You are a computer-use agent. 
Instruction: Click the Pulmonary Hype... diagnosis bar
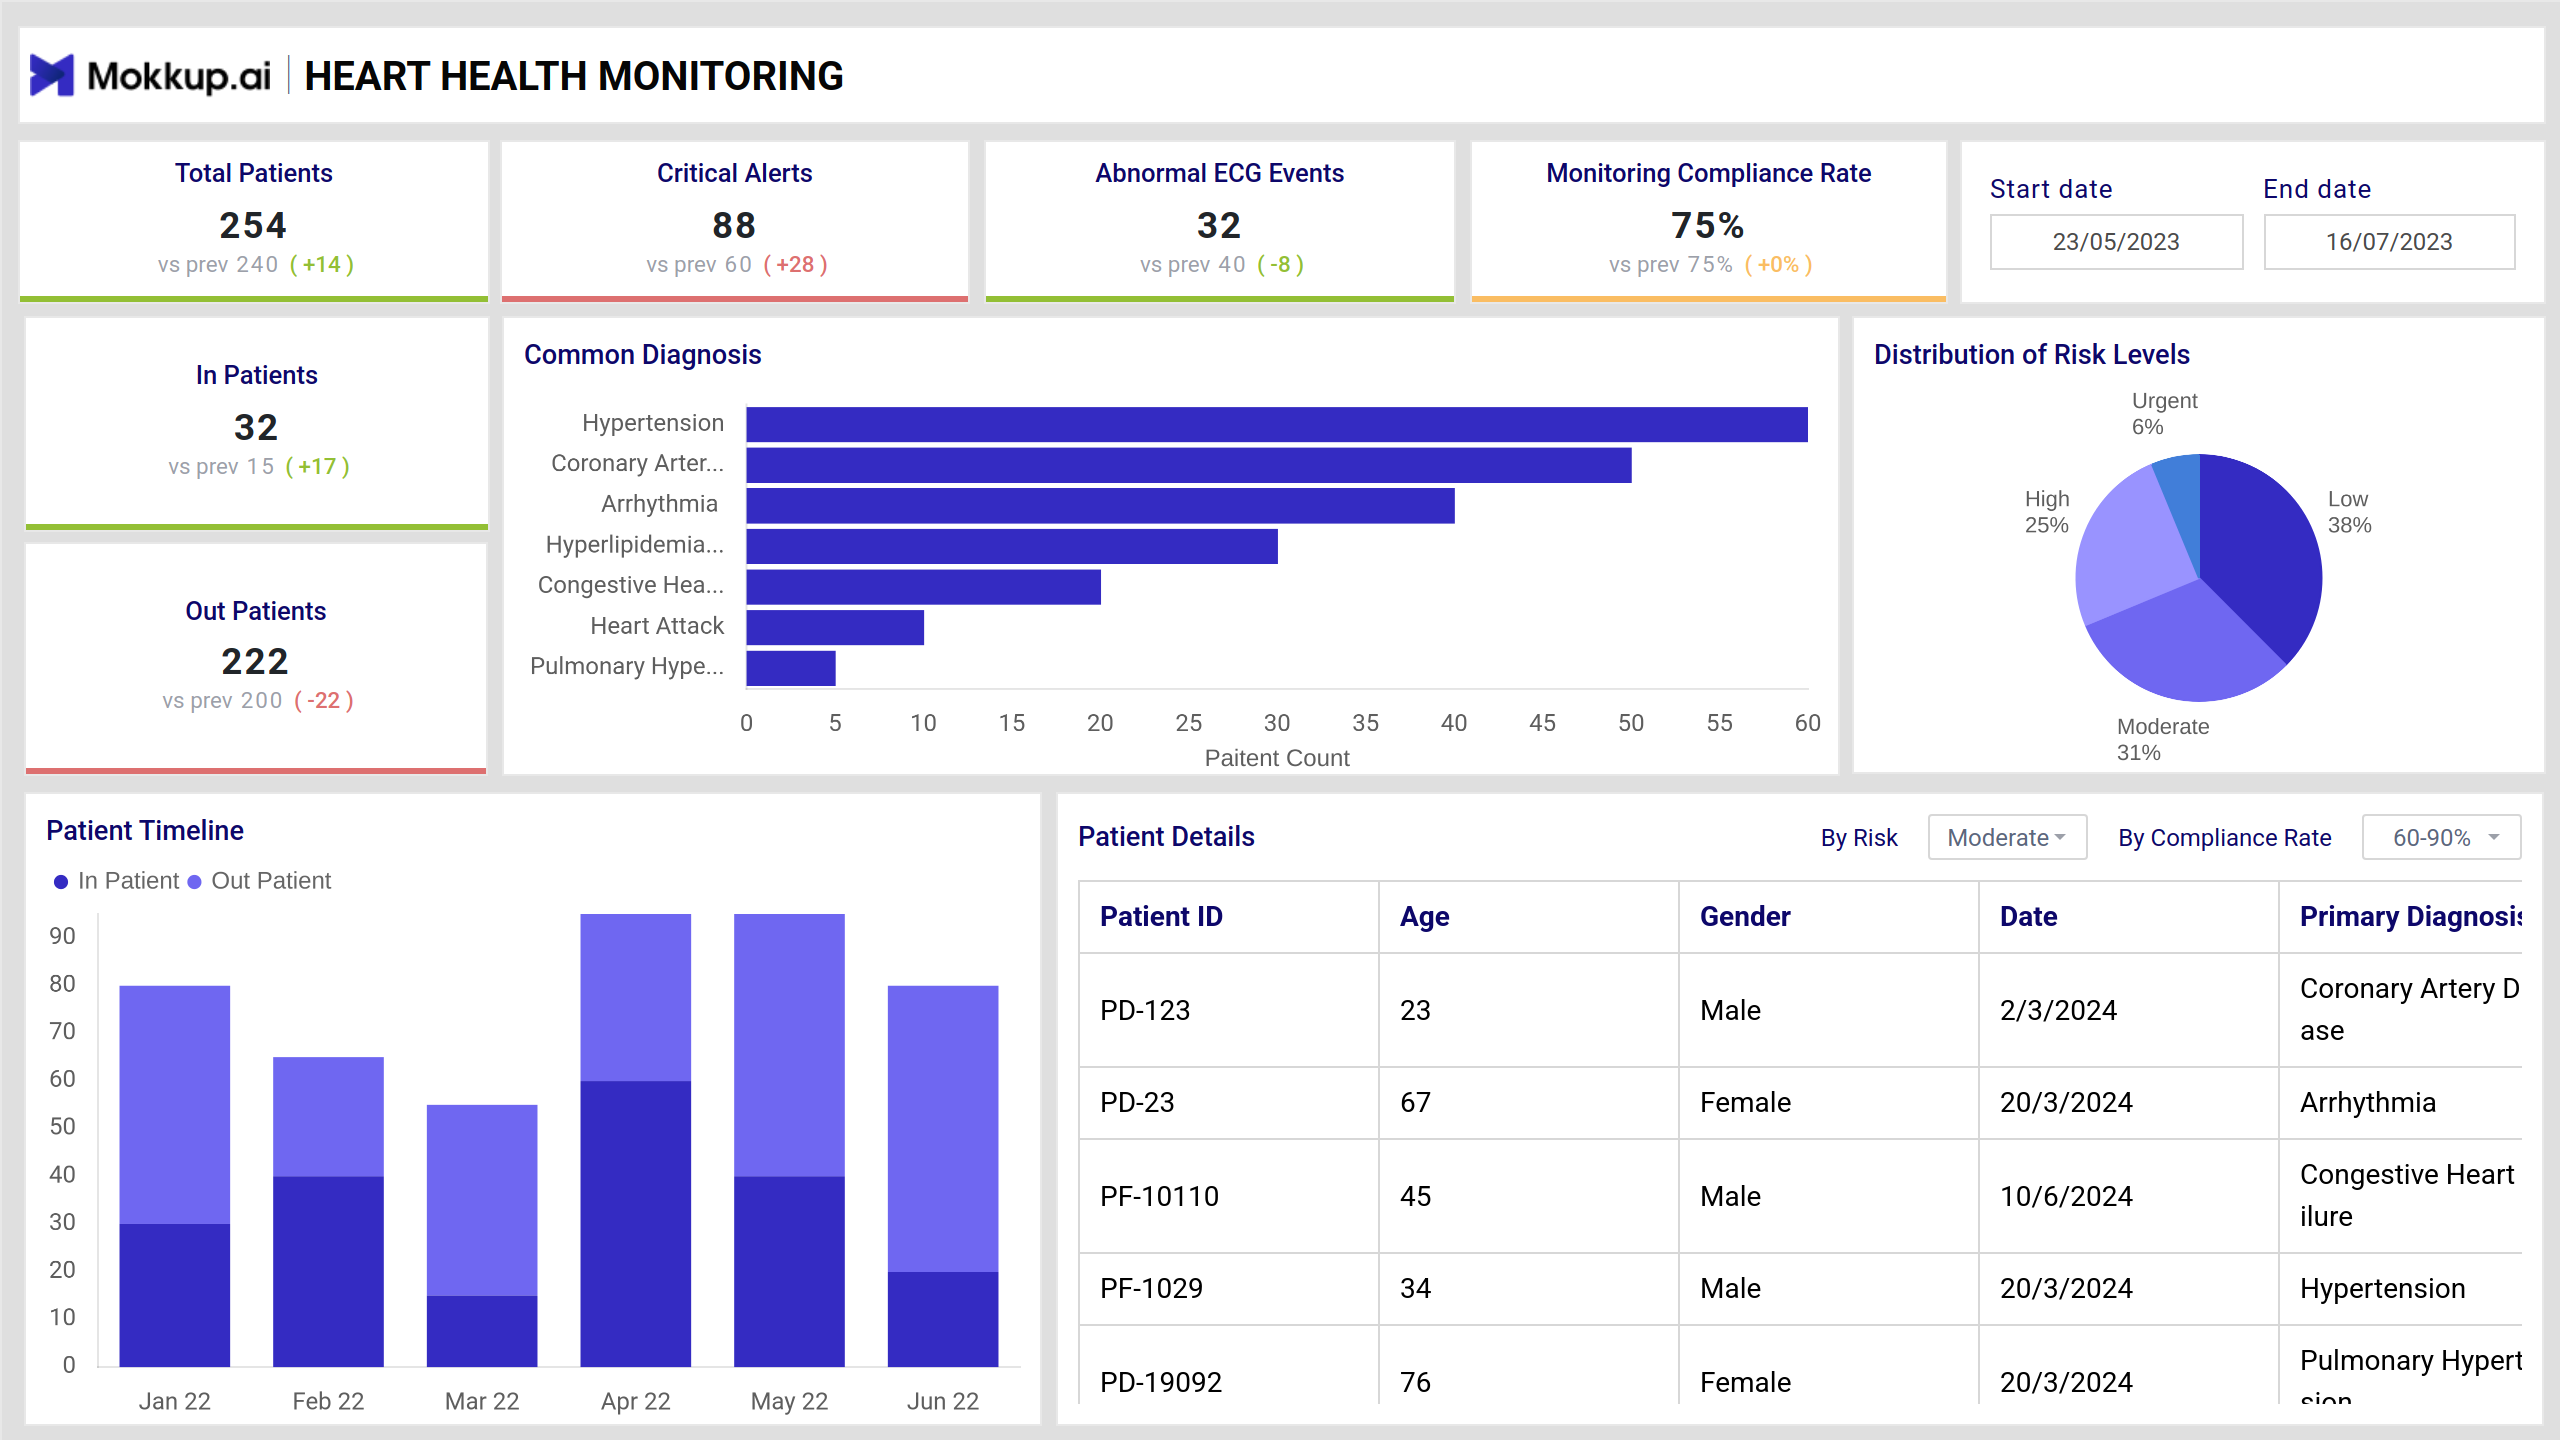[791, 668]
